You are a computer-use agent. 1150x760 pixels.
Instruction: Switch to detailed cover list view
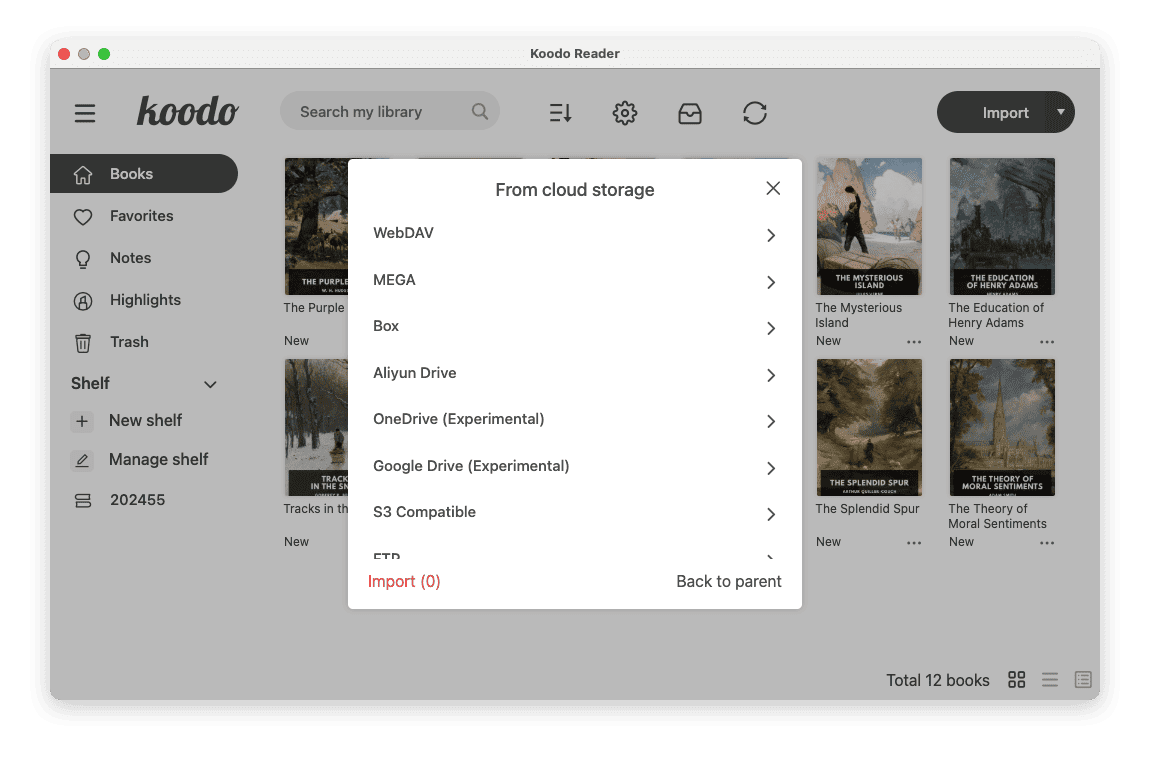1083,680
